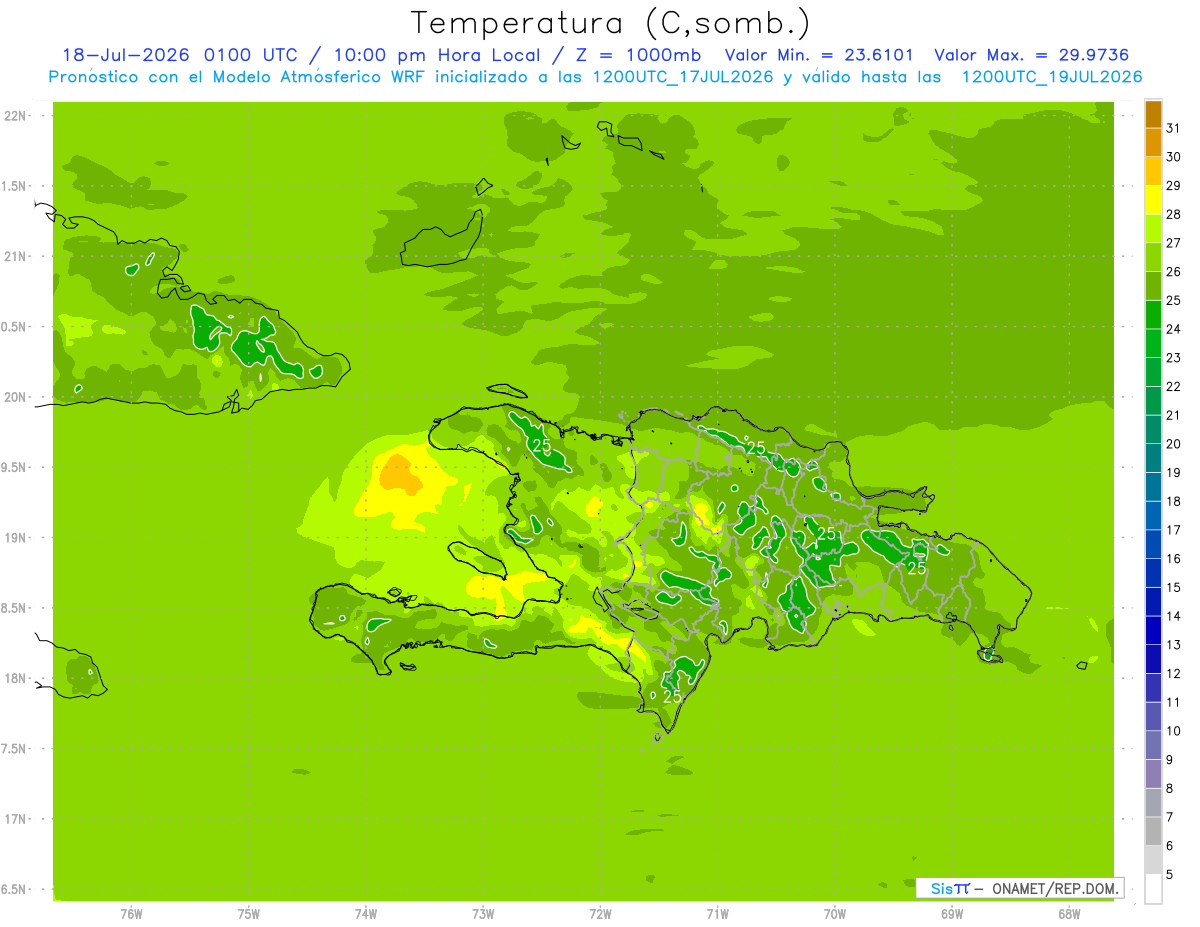This screenshot has height=927, width=1200.
Task: Click the legend value "14"
Action: tap(1173, 616)
